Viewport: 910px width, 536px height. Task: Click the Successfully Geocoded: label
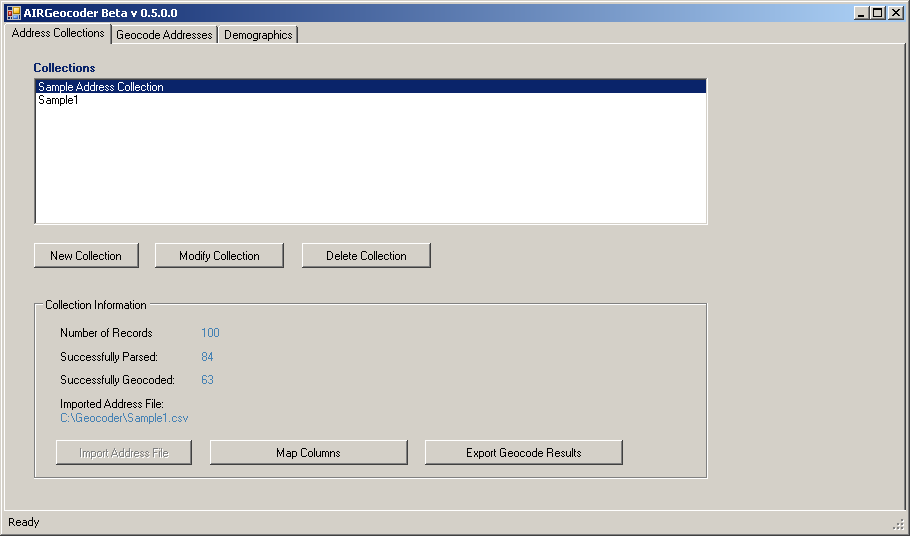click(117, 379)
